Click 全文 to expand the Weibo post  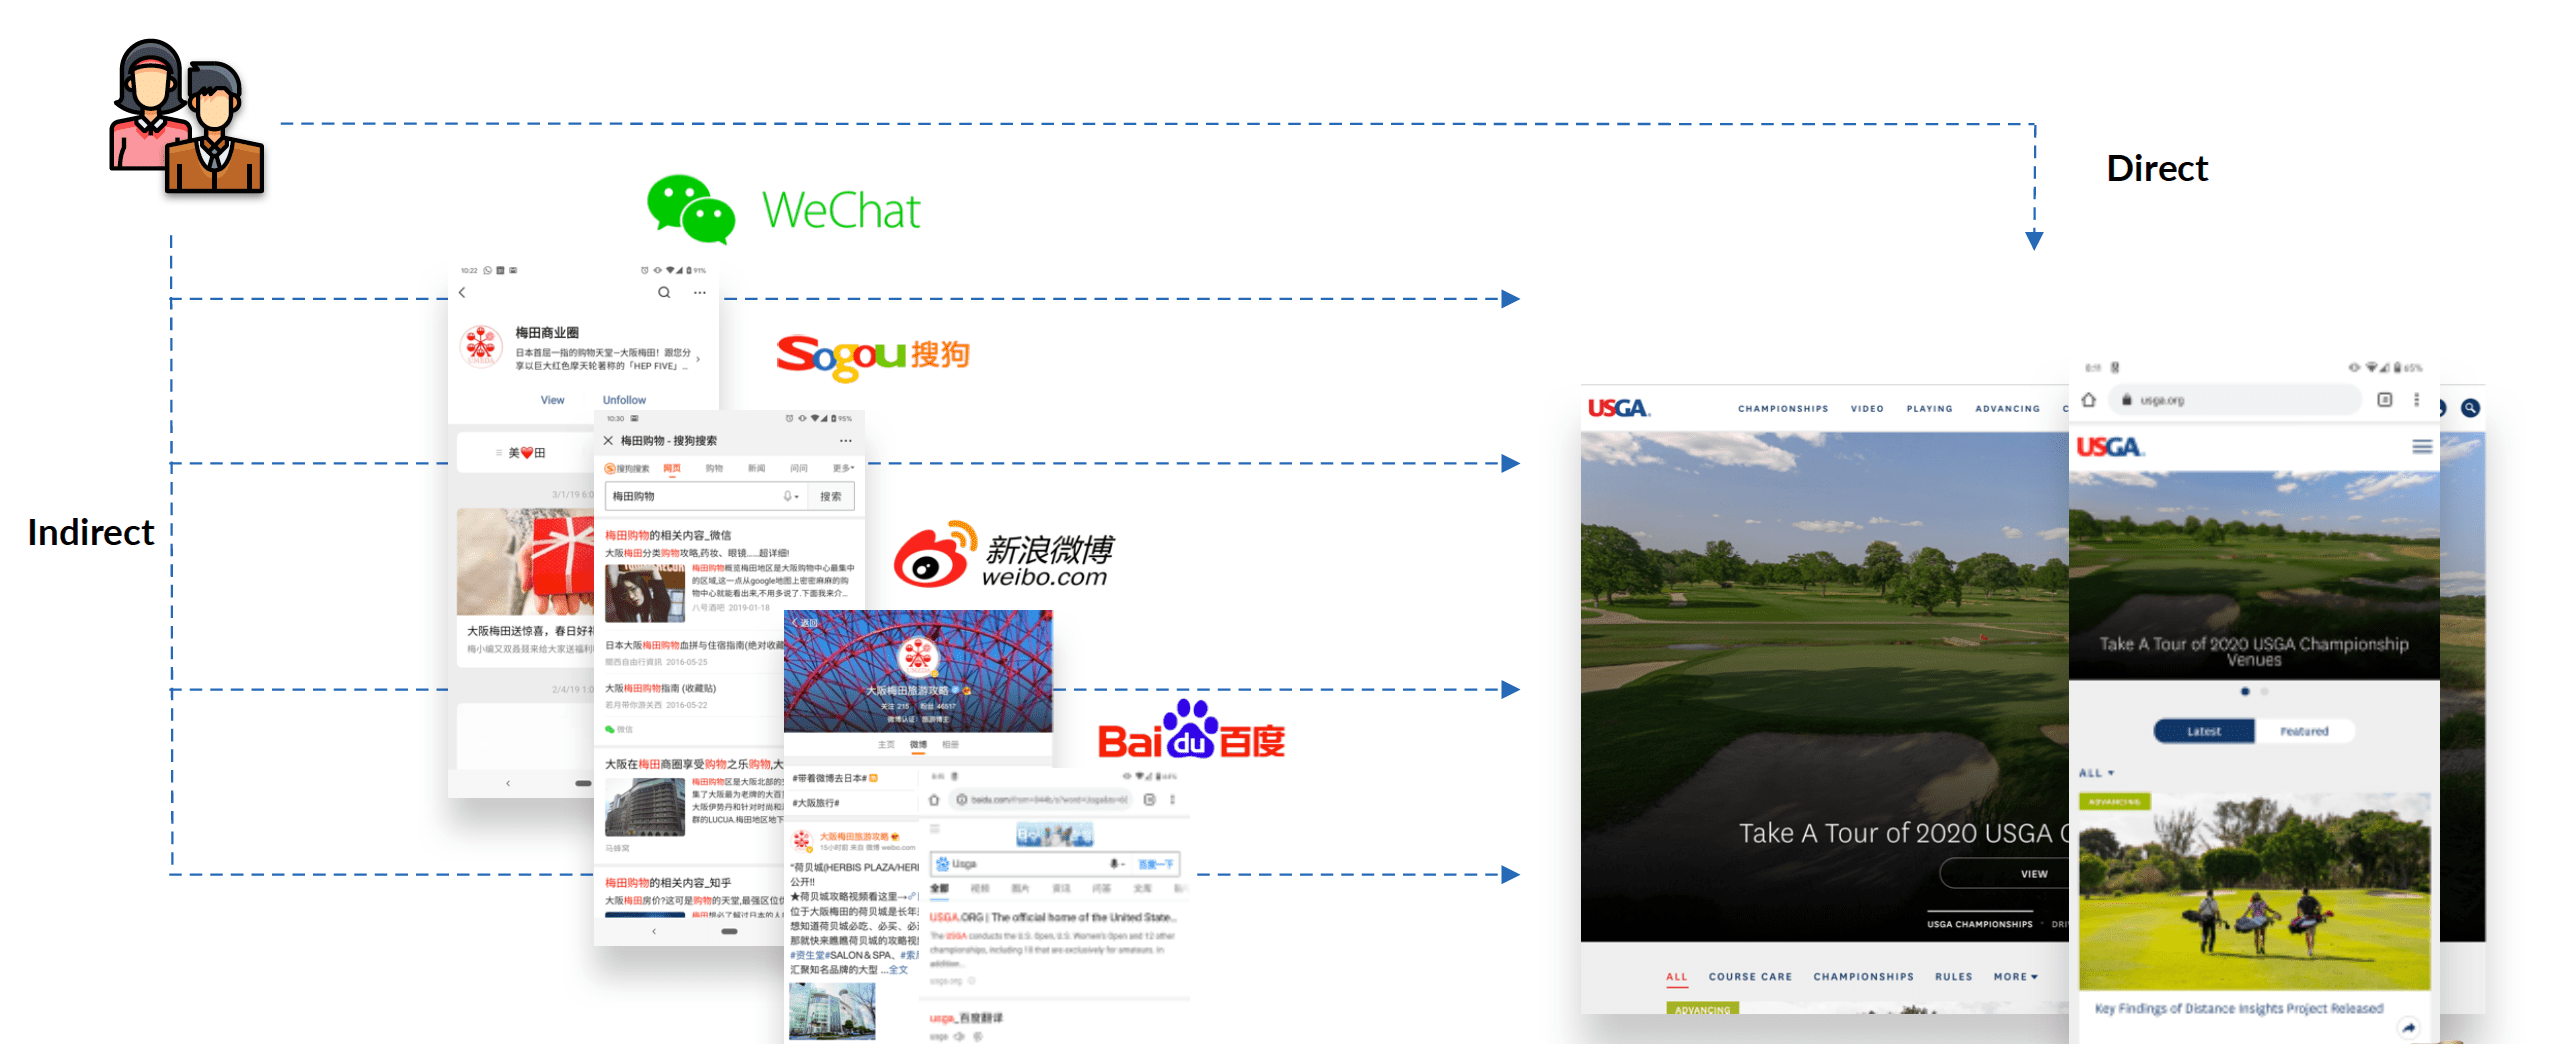tap(897, 970)
